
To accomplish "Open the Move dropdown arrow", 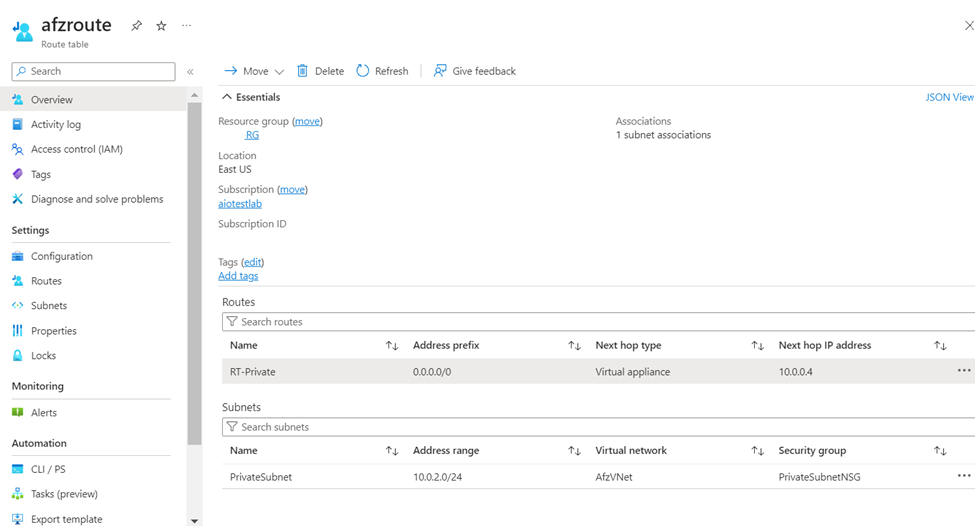I will click(279, 72).
